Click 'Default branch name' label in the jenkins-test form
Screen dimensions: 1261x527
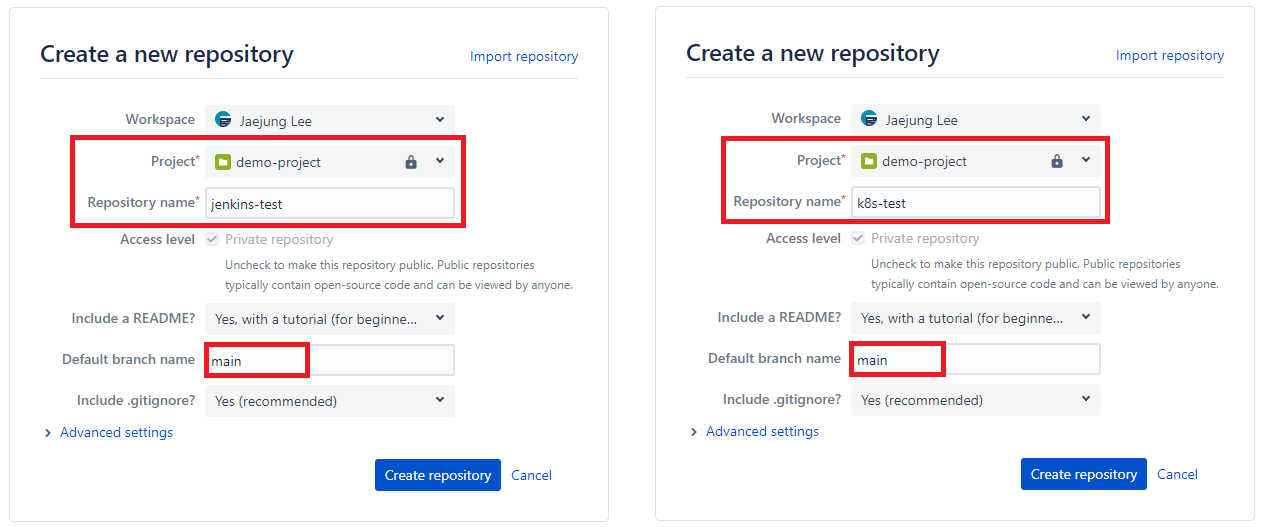coord(128,360)
